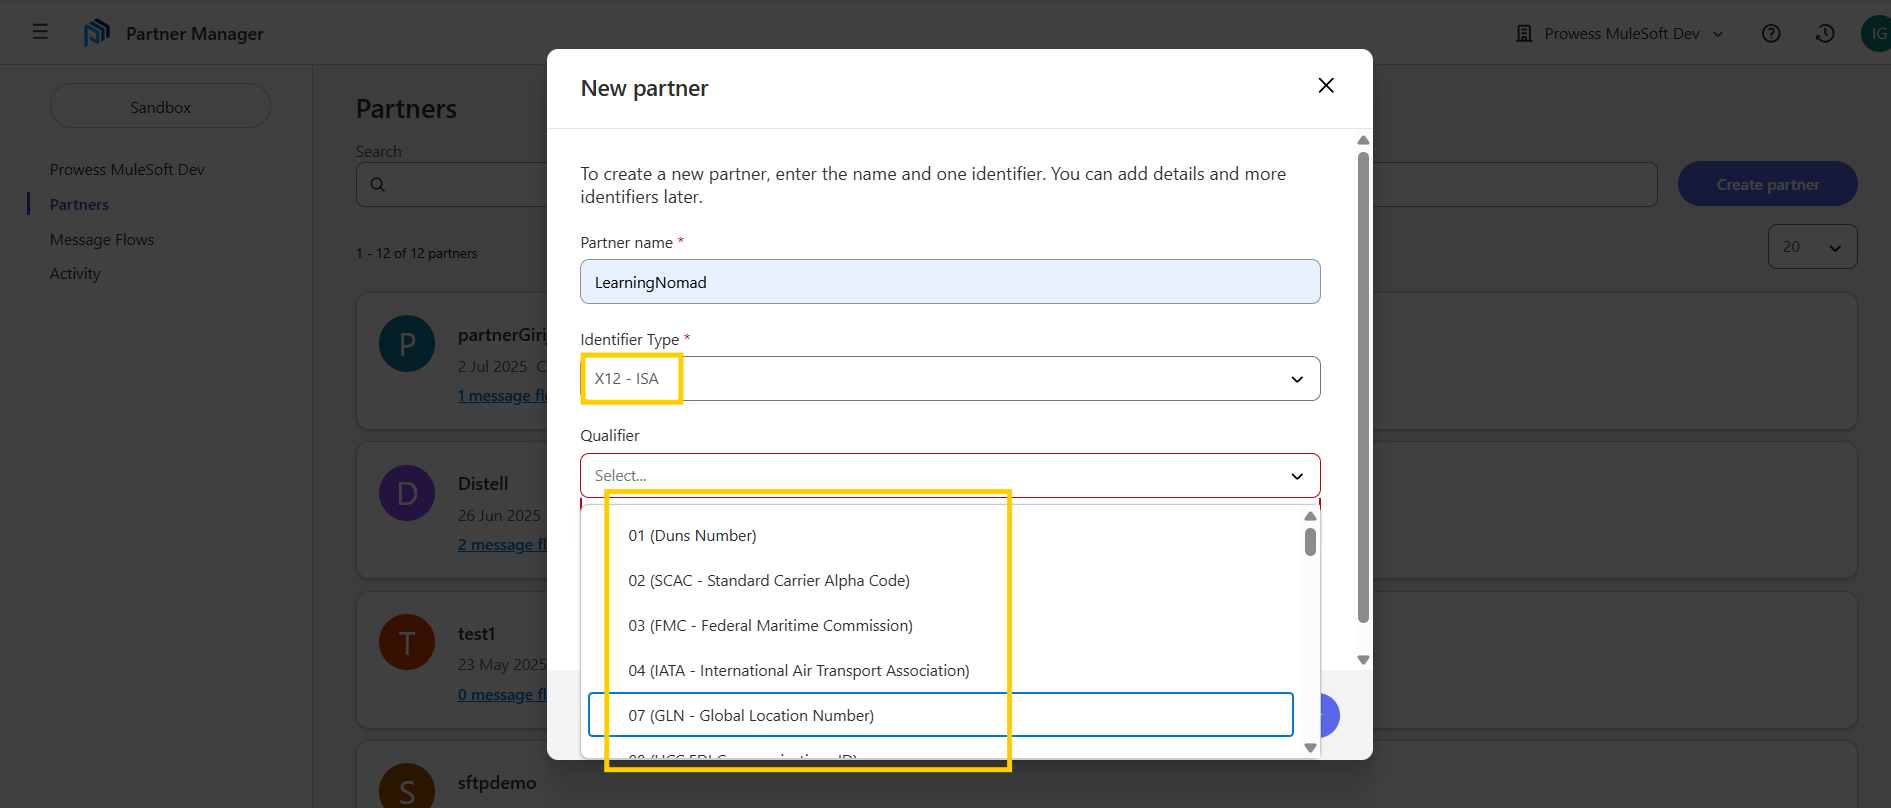Click the history clock icon
Viewport: 1891px width, 808px height.
(1825, 34)
